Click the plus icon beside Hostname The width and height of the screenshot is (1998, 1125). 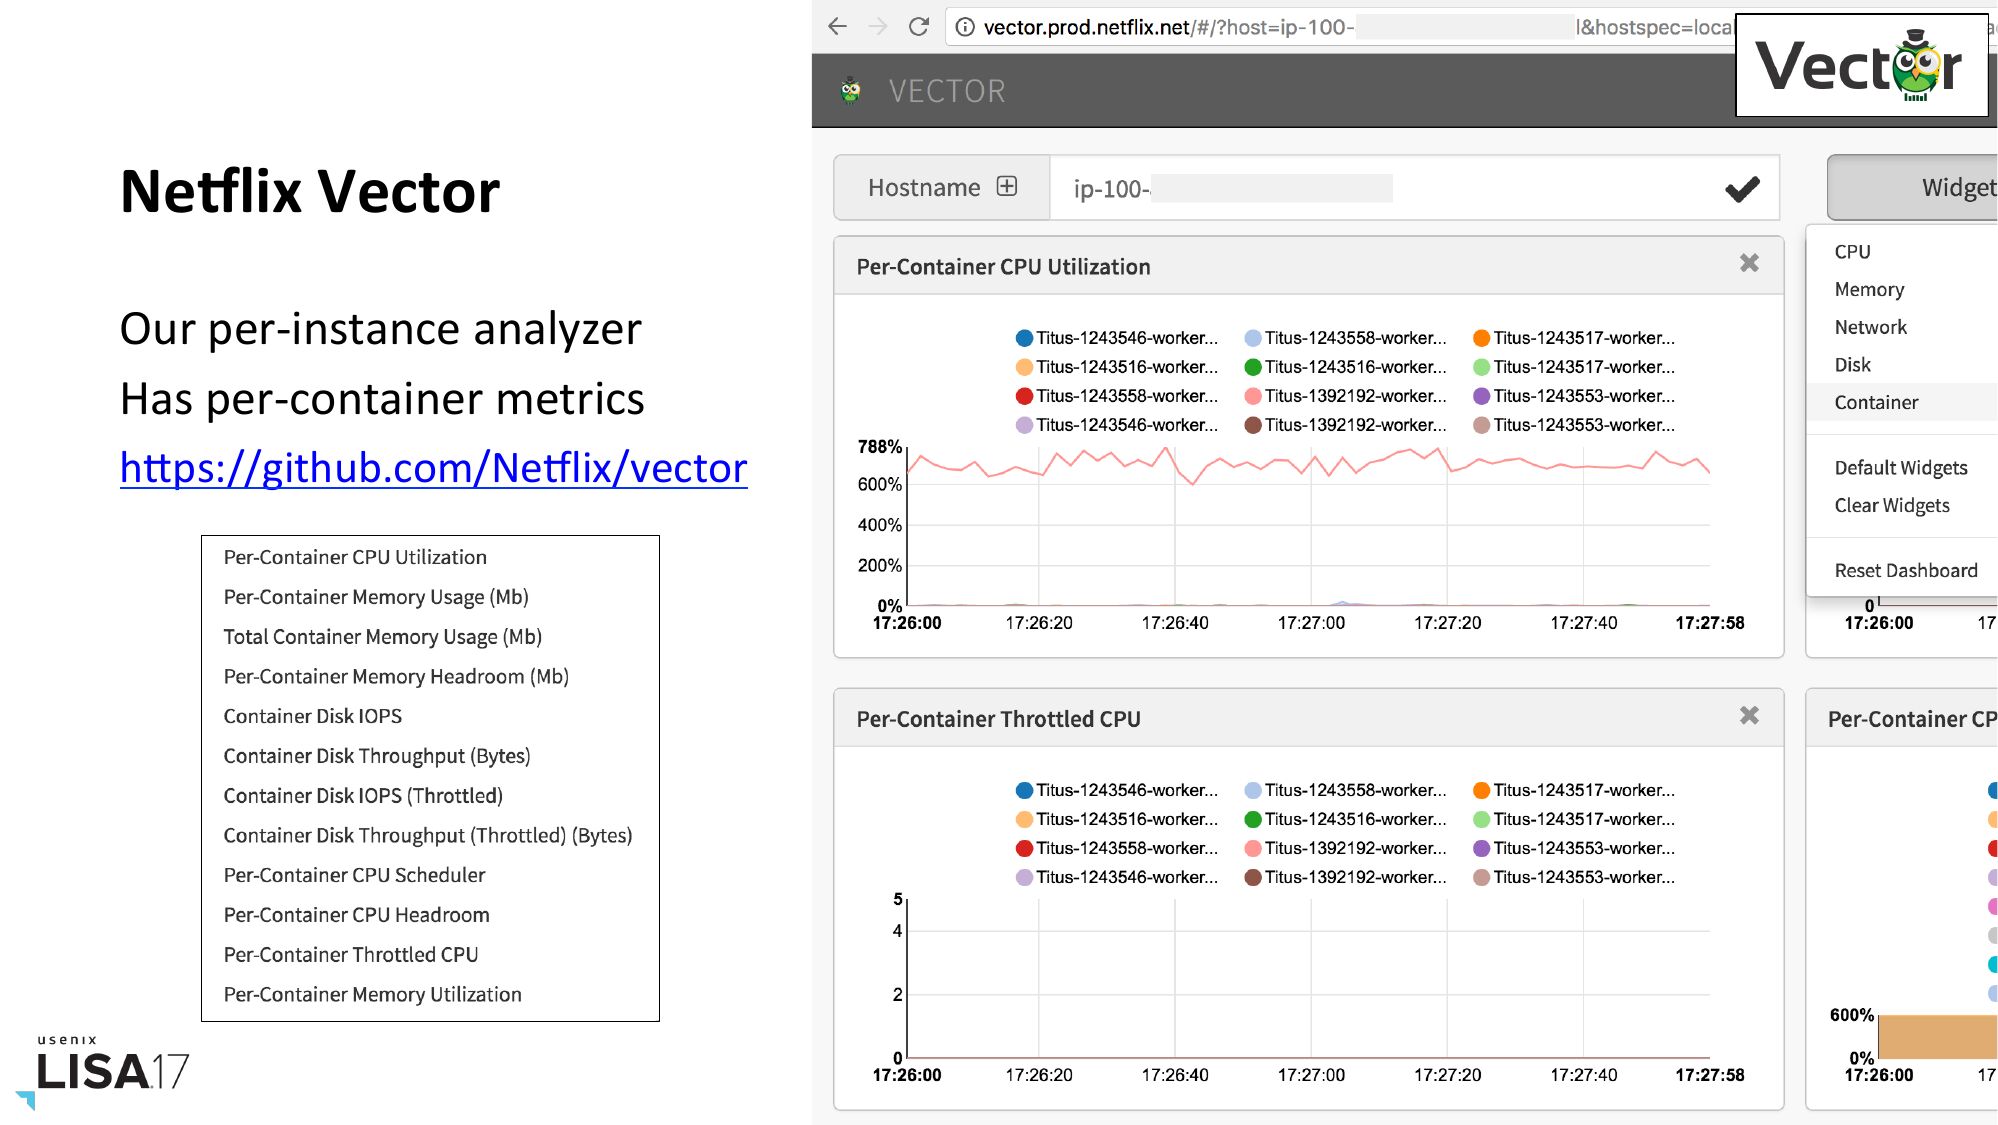1007,187
